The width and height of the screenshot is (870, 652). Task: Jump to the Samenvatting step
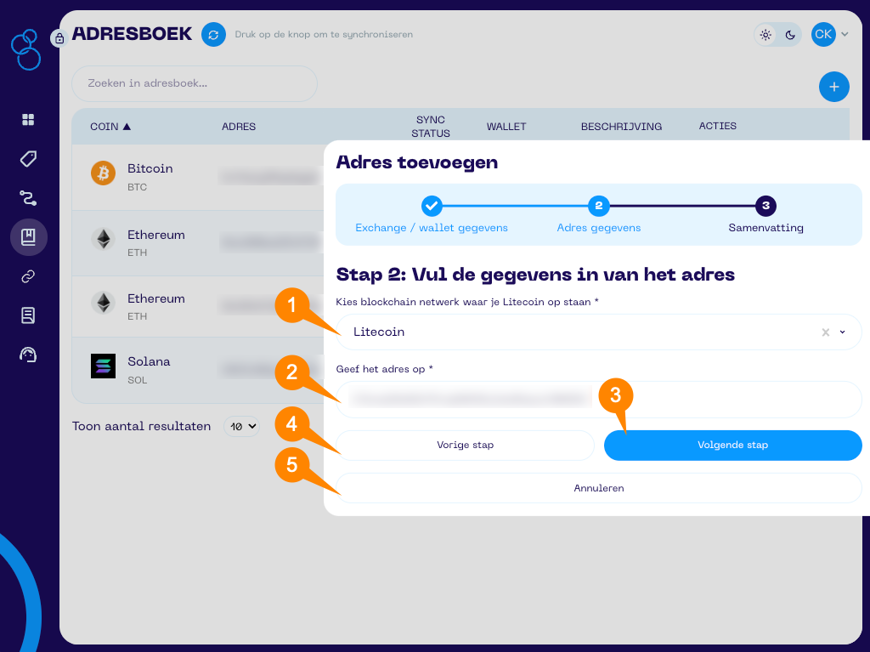766,208
